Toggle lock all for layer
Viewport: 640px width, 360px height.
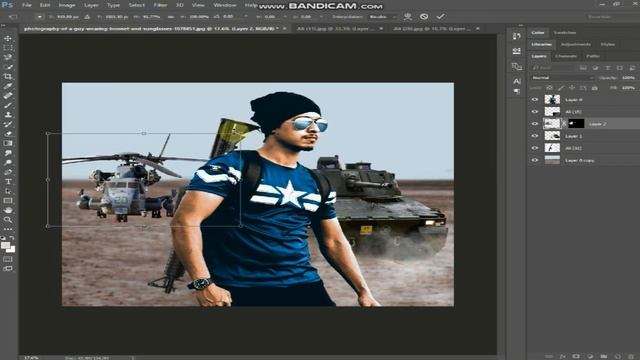point(594,88)
